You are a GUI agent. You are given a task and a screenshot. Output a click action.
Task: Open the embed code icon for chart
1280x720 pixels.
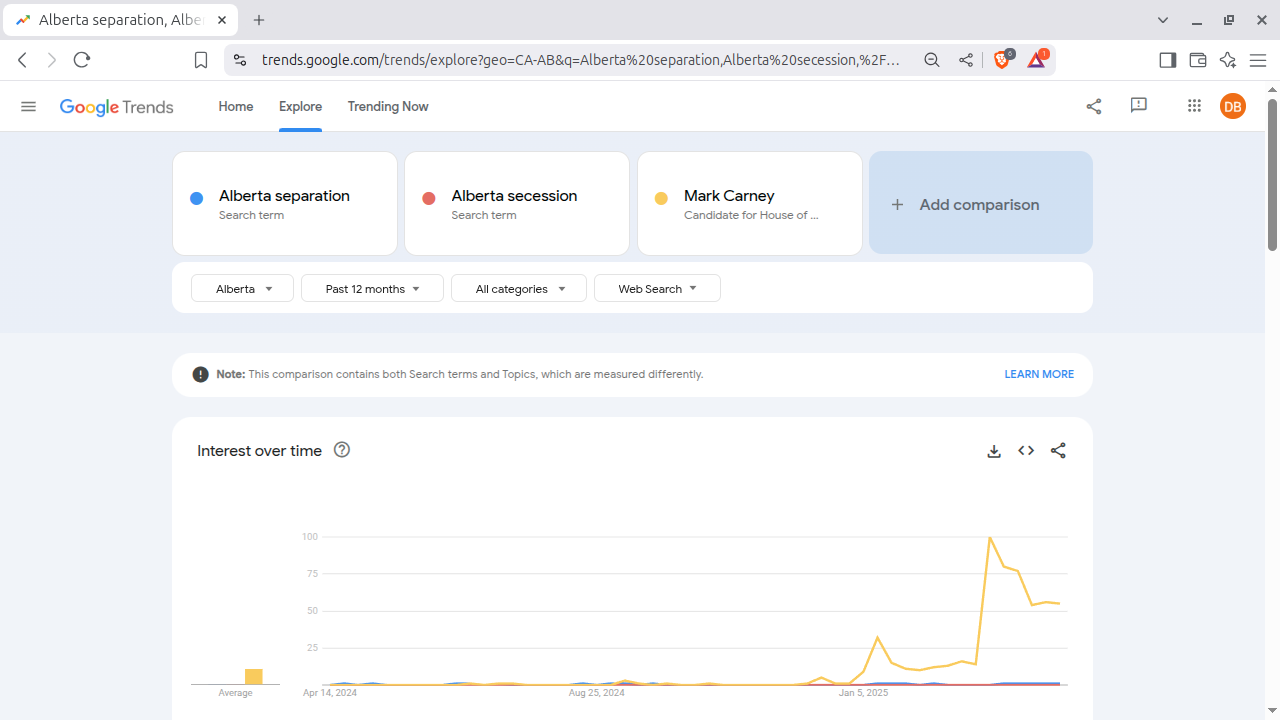click(x=1026, y=451)
